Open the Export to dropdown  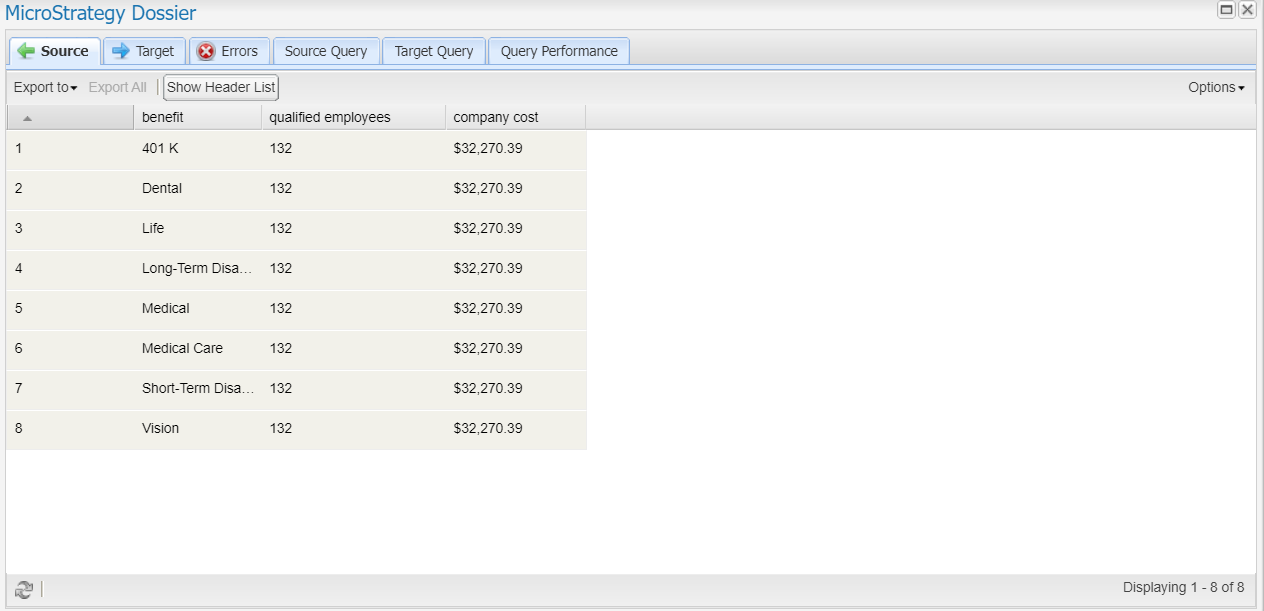[45, 88]
